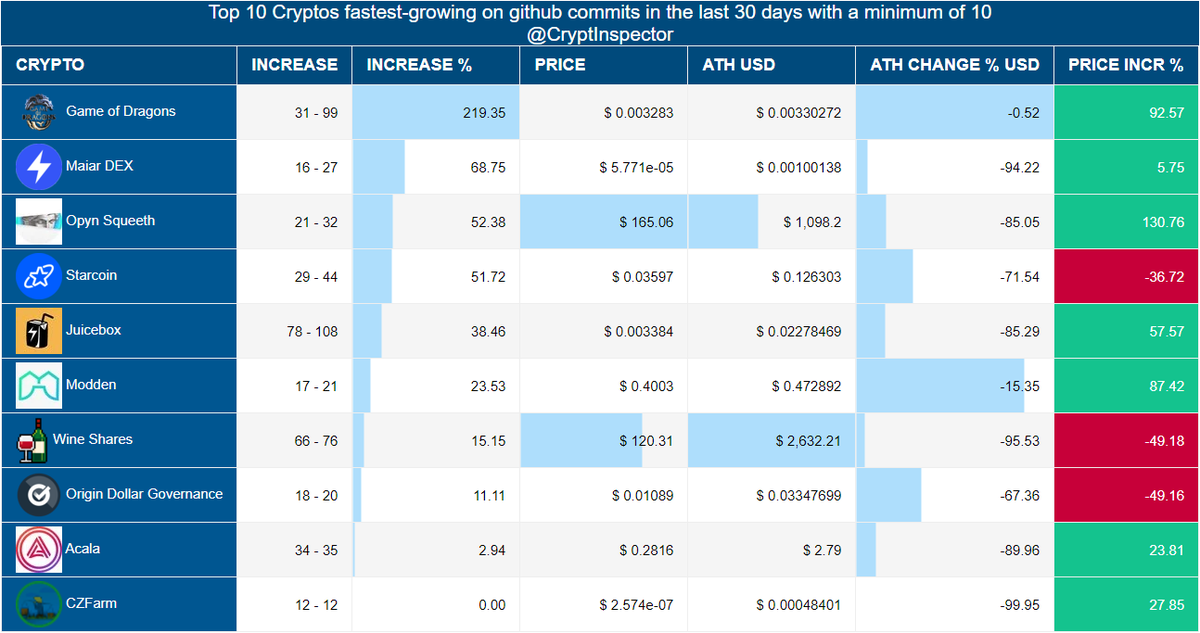Select the '78 - 108' increase cell
The height and width of the screenshot is (633, 1200).
[294, 331]
